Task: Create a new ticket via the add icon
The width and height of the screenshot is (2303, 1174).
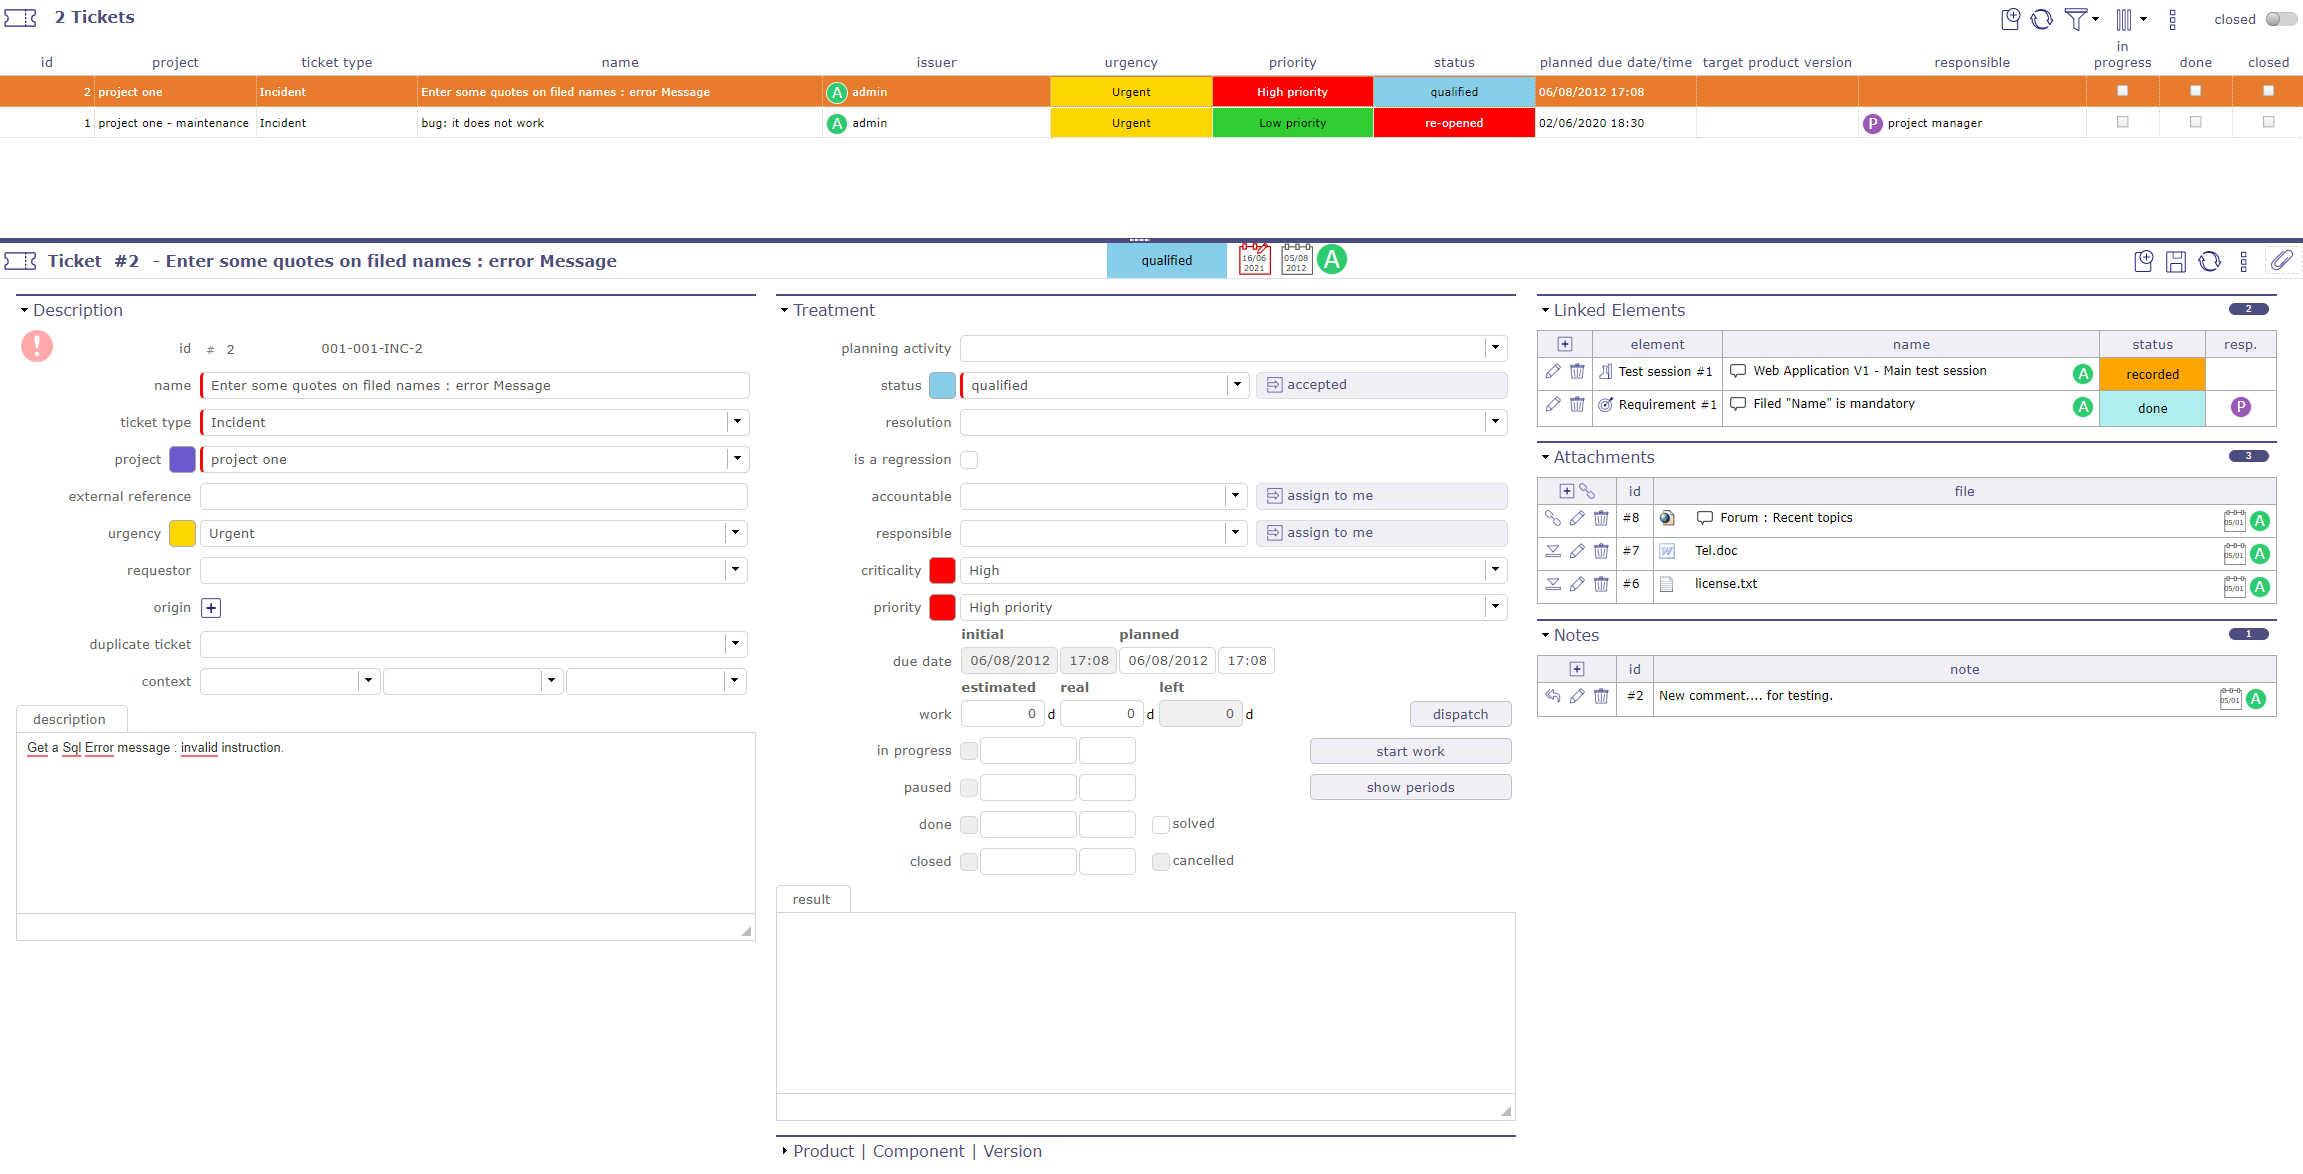Action: click(2011, 19)
